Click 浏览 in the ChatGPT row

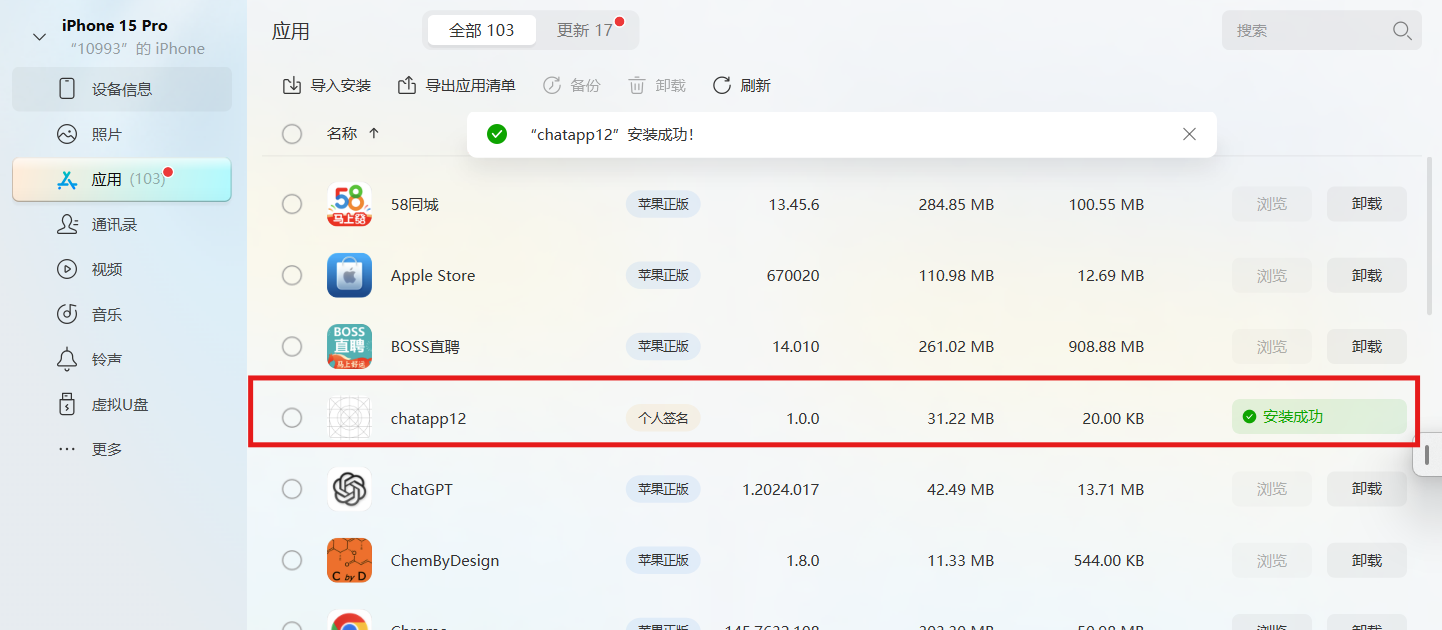tap(1271, 489)
